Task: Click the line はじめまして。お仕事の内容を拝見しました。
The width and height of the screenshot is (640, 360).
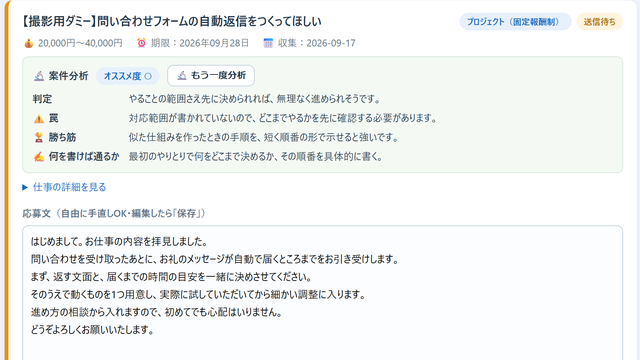Action: [119, 242]
